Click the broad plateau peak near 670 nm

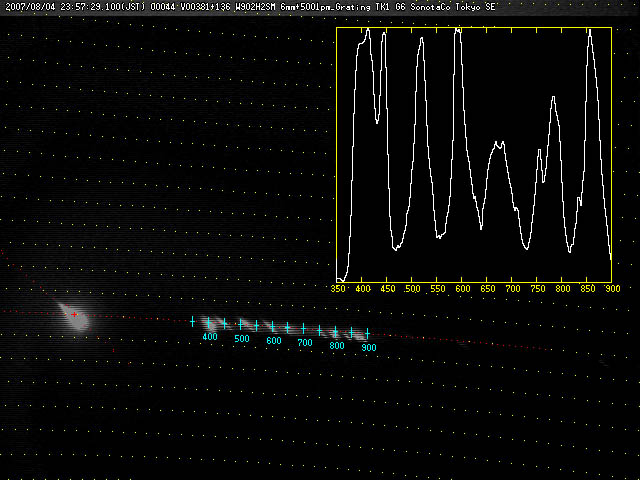(497, 145)
